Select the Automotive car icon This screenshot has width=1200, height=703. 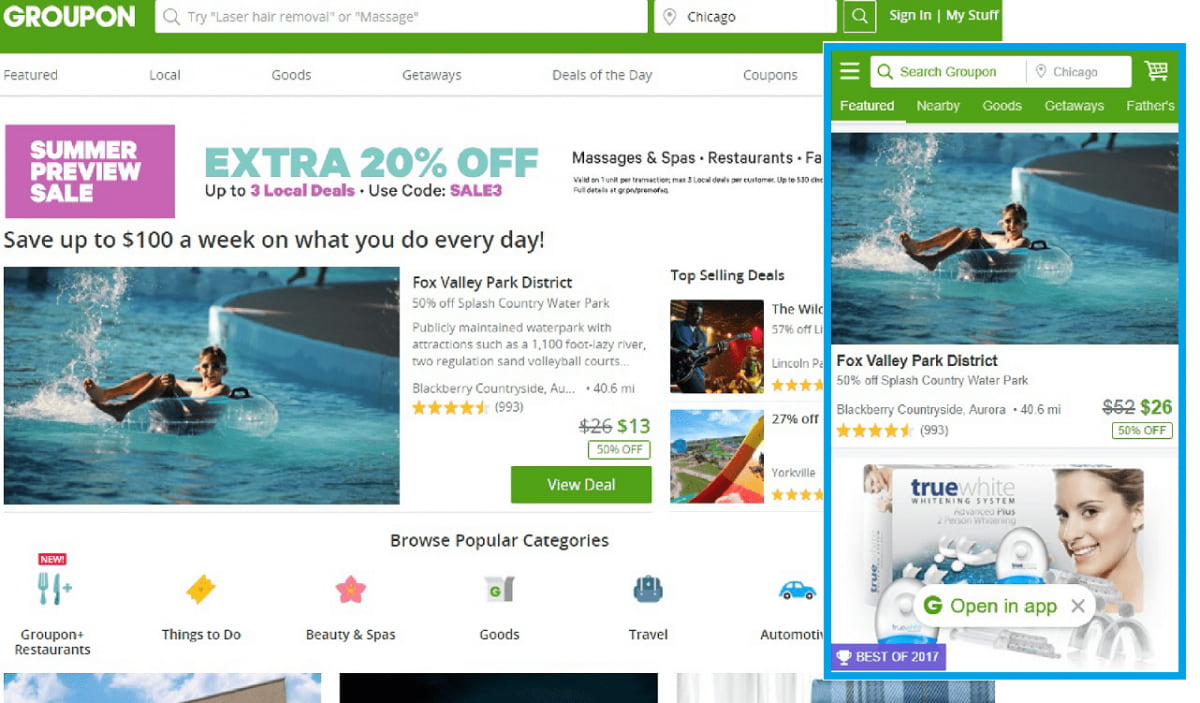click(797, 590)
